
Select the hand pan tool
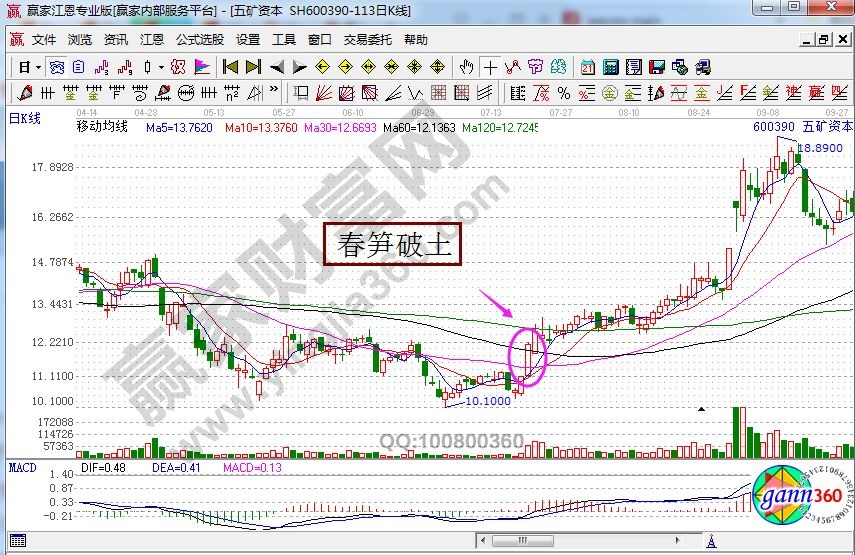pyautogui.click(x=466, y=68)
